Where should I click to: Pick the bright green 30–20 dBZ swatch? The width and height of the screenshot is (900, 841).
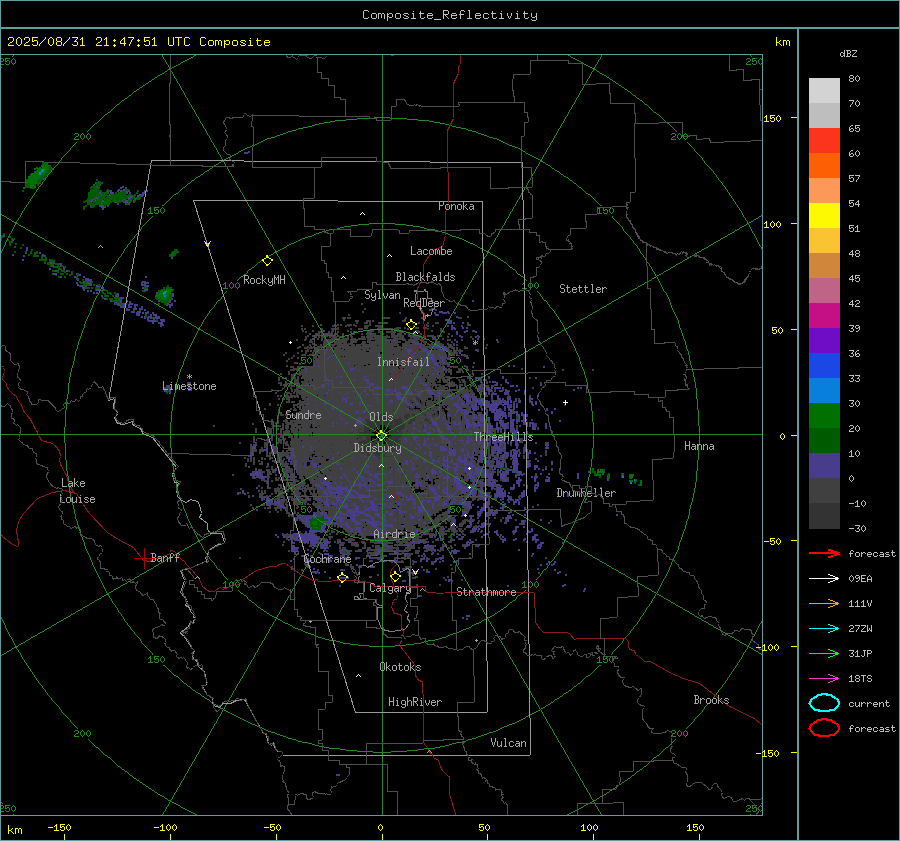[x=824, y=416]
